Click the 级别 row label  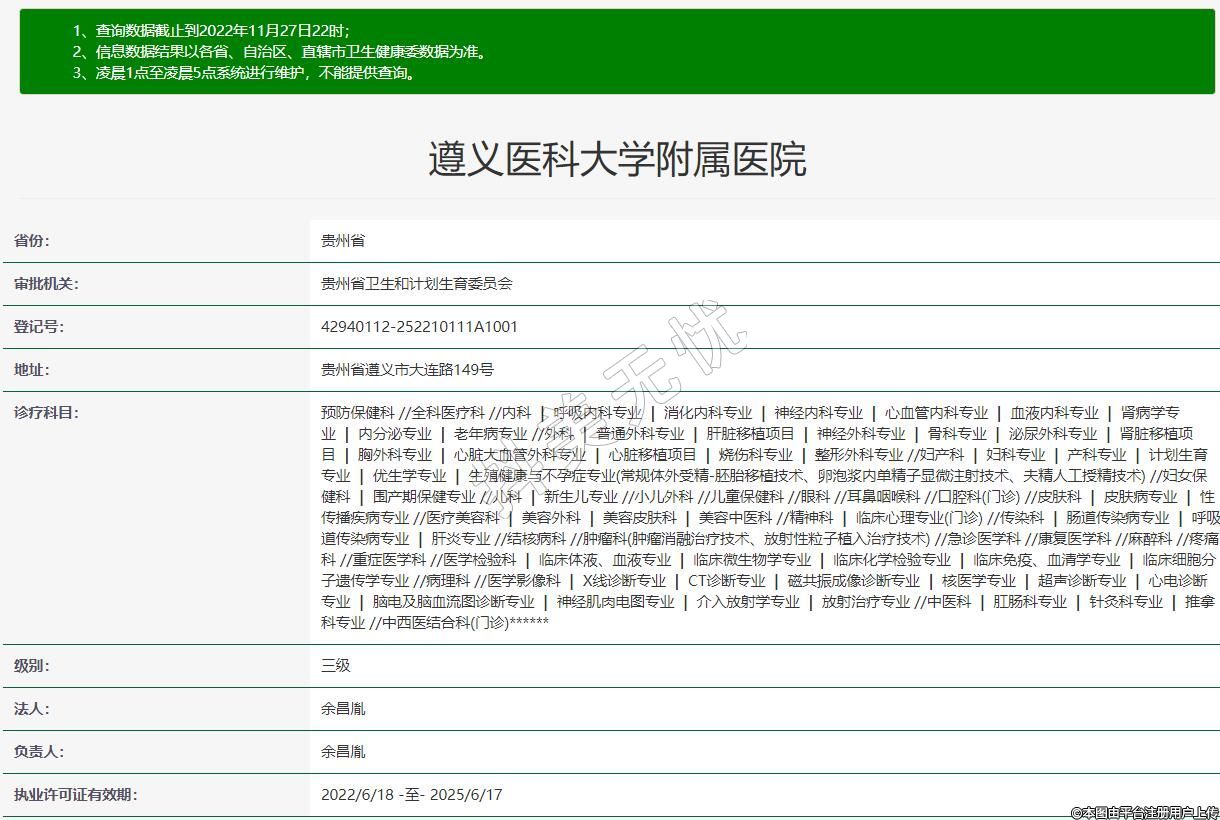pyautogui.click(x=31, y=666)
